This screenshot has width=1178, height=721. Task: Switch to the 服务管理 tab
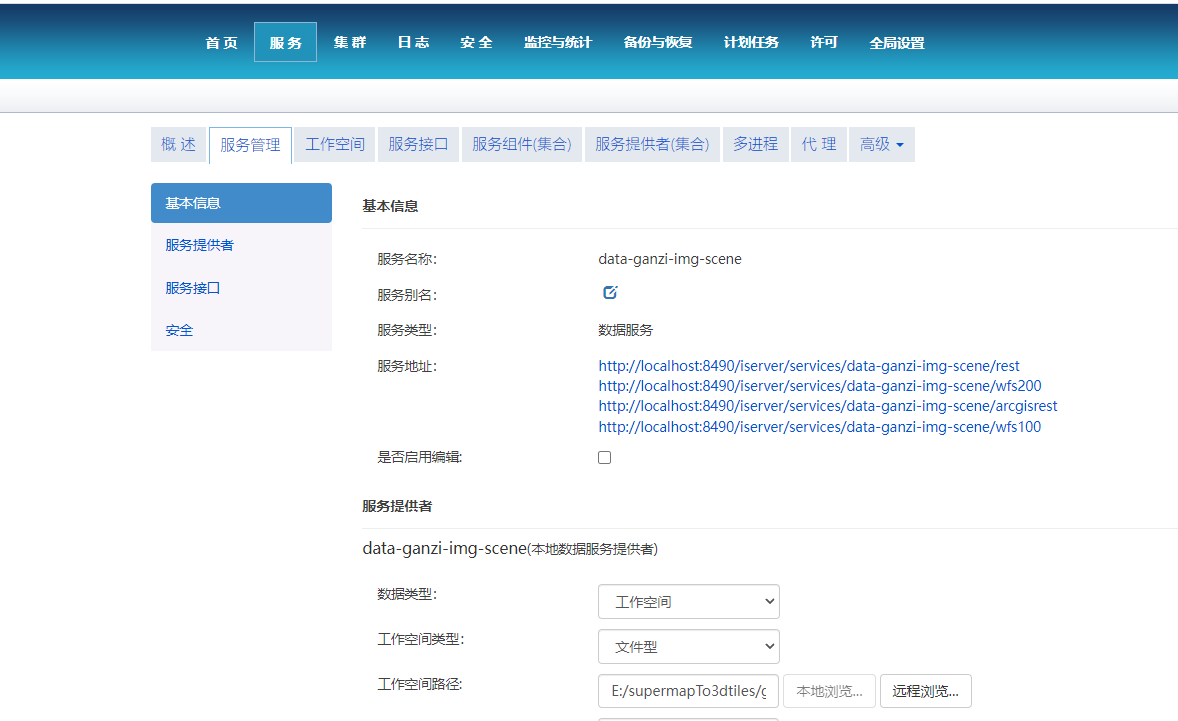[250, 145]
